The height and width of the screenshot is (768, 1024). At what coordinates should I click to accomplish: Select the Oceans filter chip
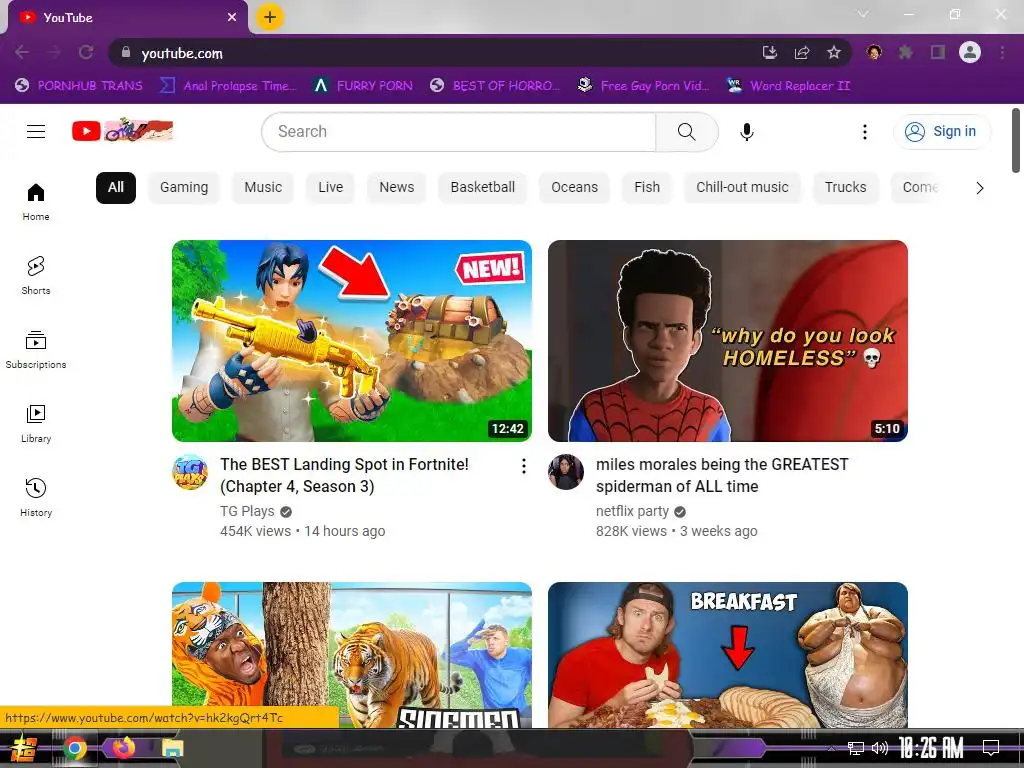pyautogui.click(x=574, y=187)
